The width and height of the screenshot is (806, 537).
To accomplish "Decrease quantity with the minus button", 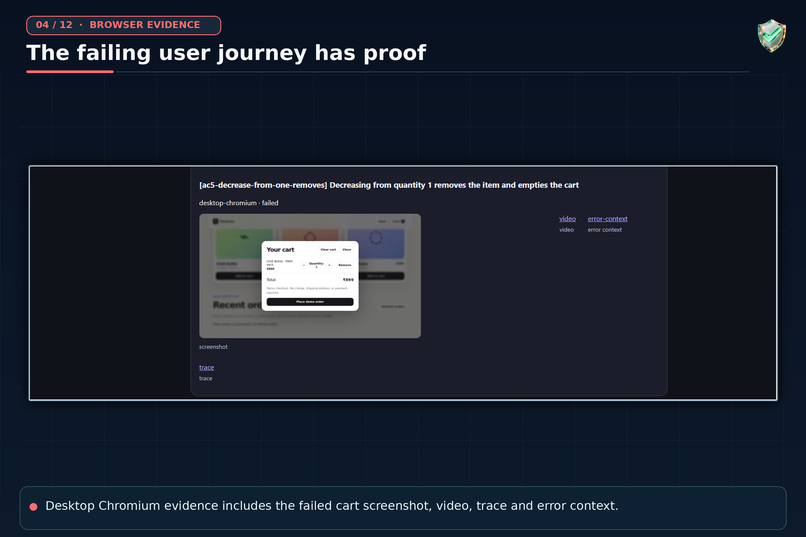I will [303, 265].
